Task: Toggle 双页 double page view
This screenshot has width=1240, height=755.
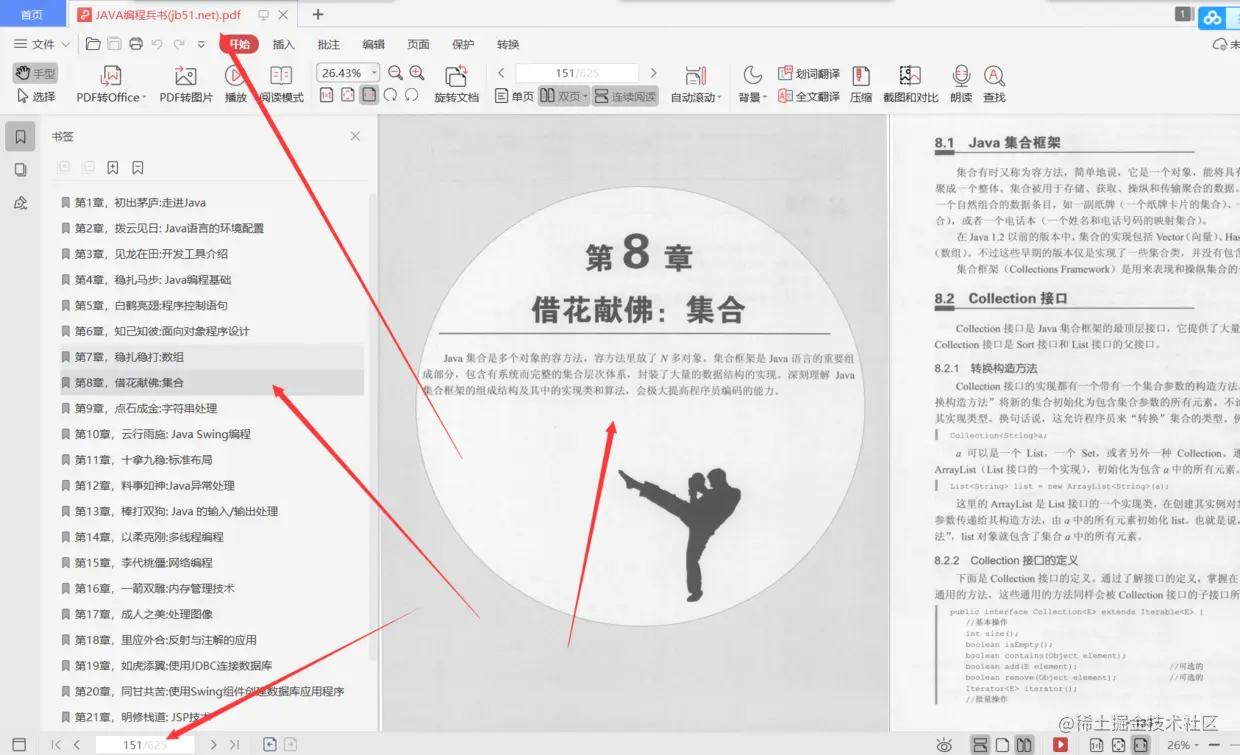Action: click(563, 97)
